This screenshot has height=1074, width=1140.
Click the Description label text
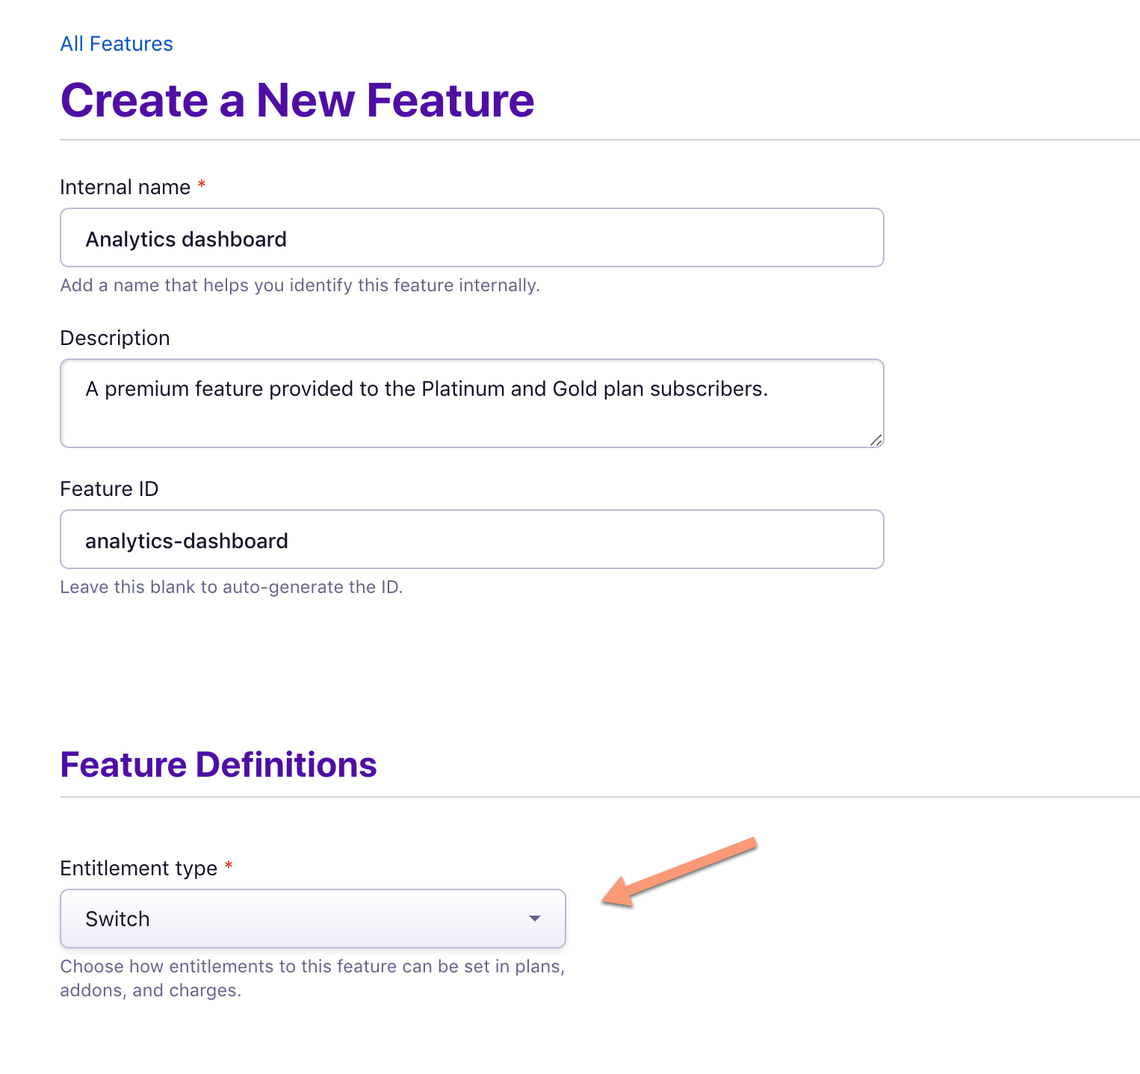[115, 338]
